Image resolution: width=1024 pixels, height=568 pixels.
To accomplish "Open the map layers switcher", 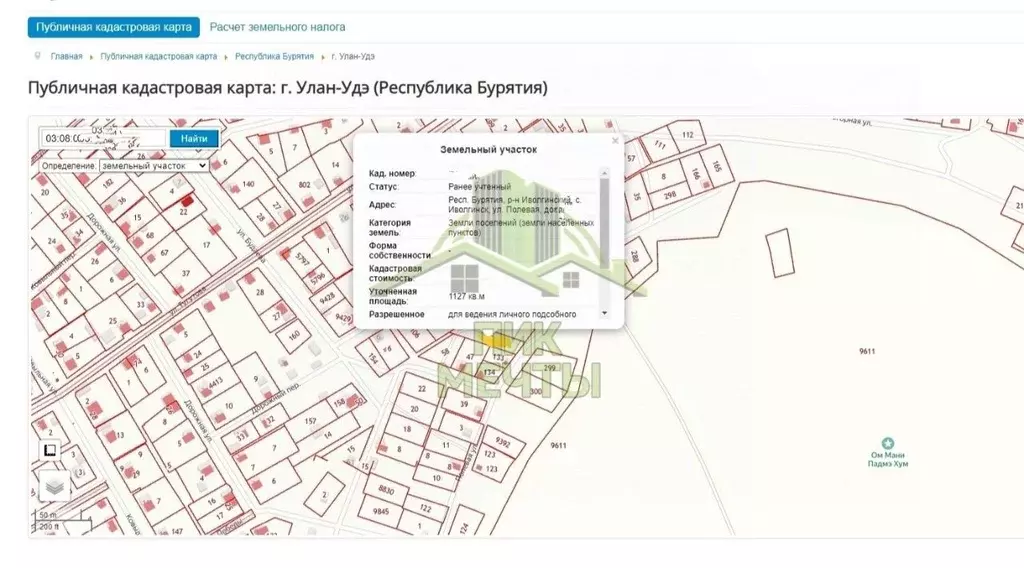I will pyautogui.click(x=55, y=487).
